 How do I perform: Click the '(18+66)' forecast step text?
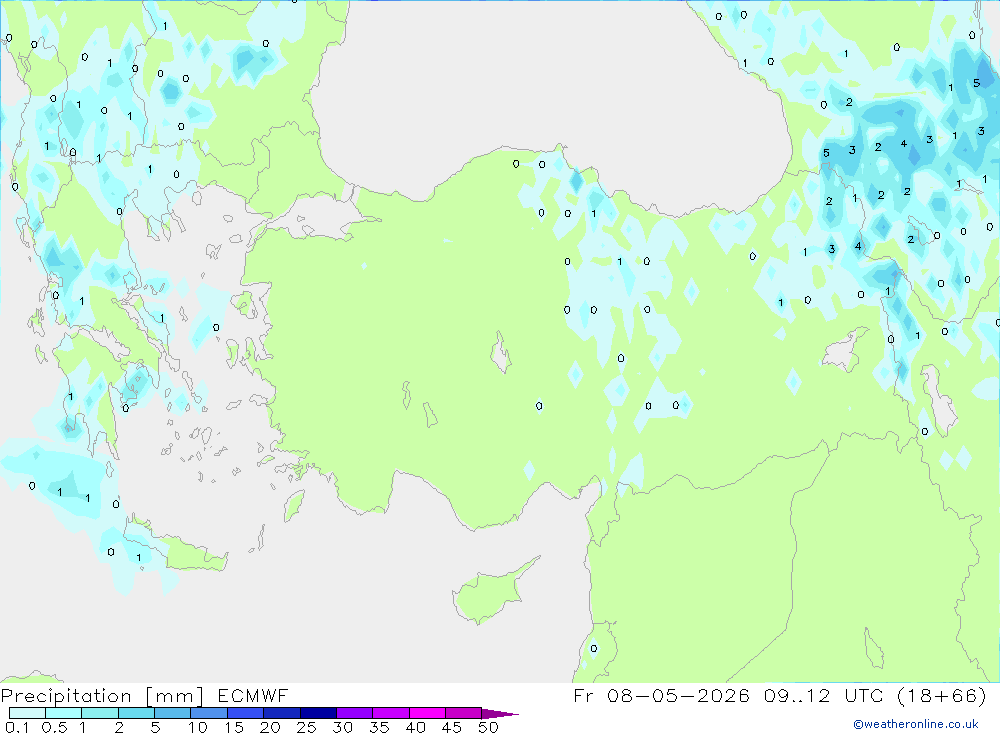(942, 695)
